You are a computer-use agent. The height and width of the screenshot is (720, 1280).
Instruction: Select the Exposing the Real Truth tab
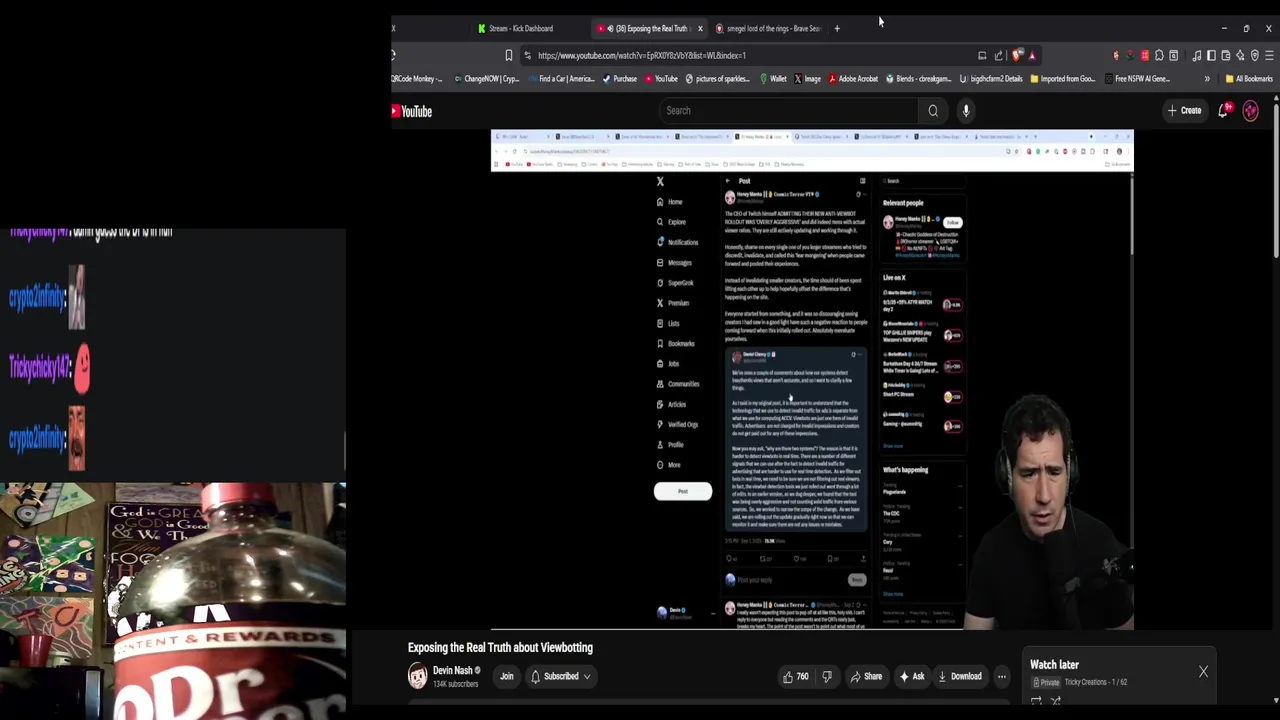pyautogui.click(x=648, y=28)
